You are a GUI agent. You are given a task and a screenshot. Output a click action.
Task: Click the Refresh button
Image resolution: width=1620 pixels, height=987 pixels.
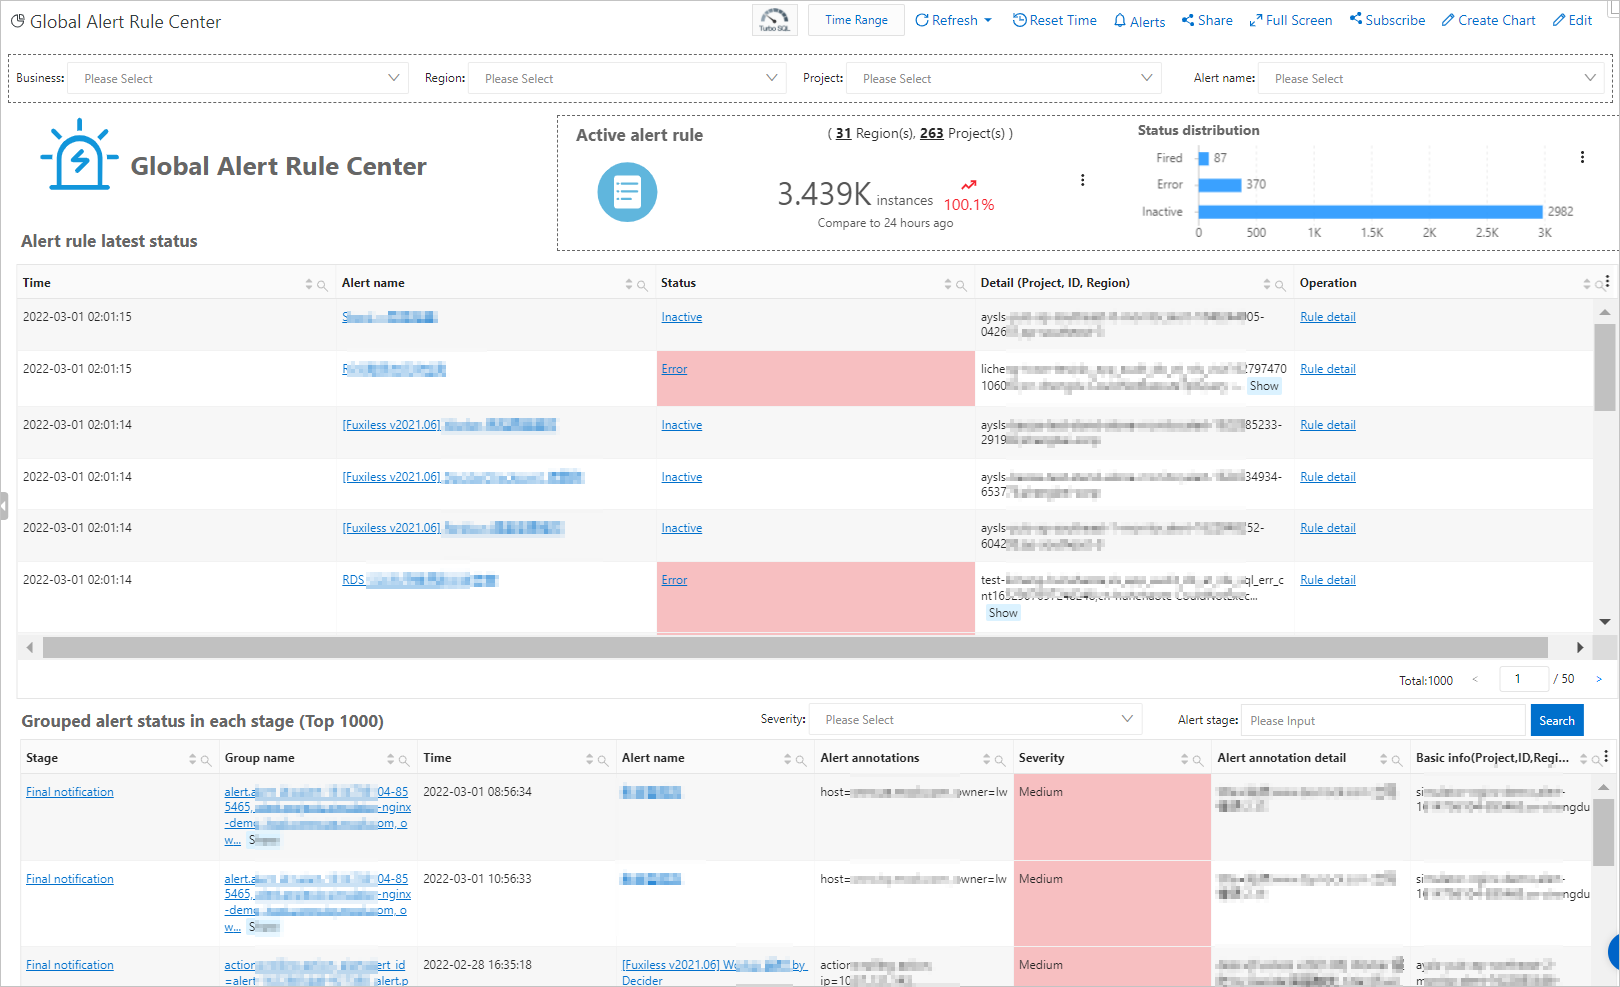(x=946, y=20)
